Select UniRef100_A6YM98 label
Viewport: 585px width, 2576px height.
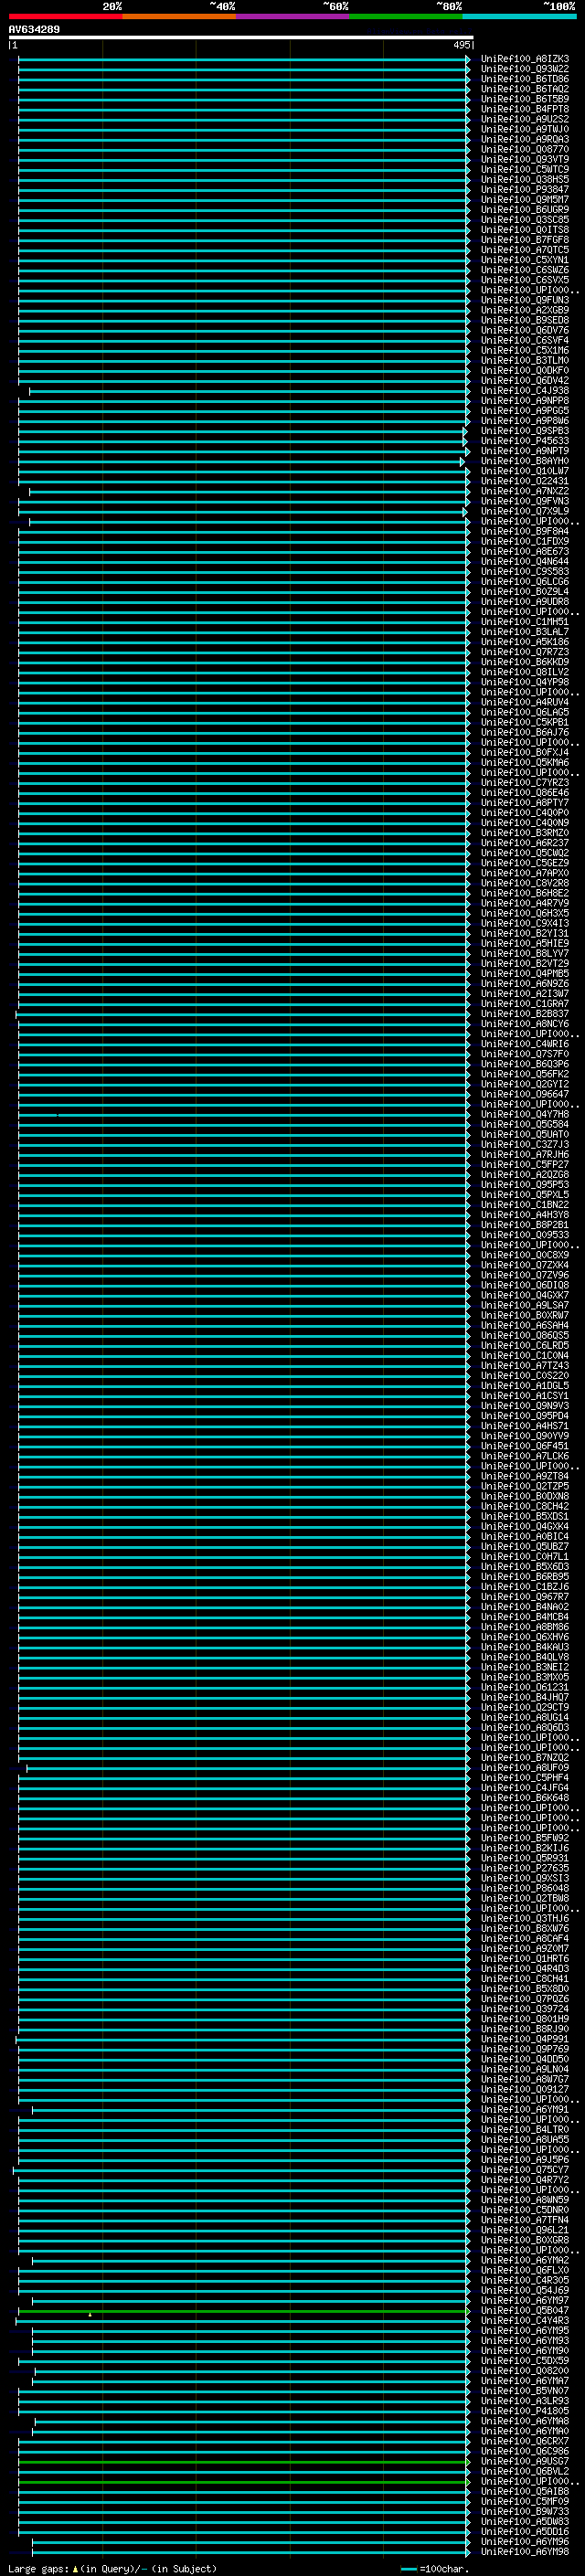click(x=525, y=2552)
